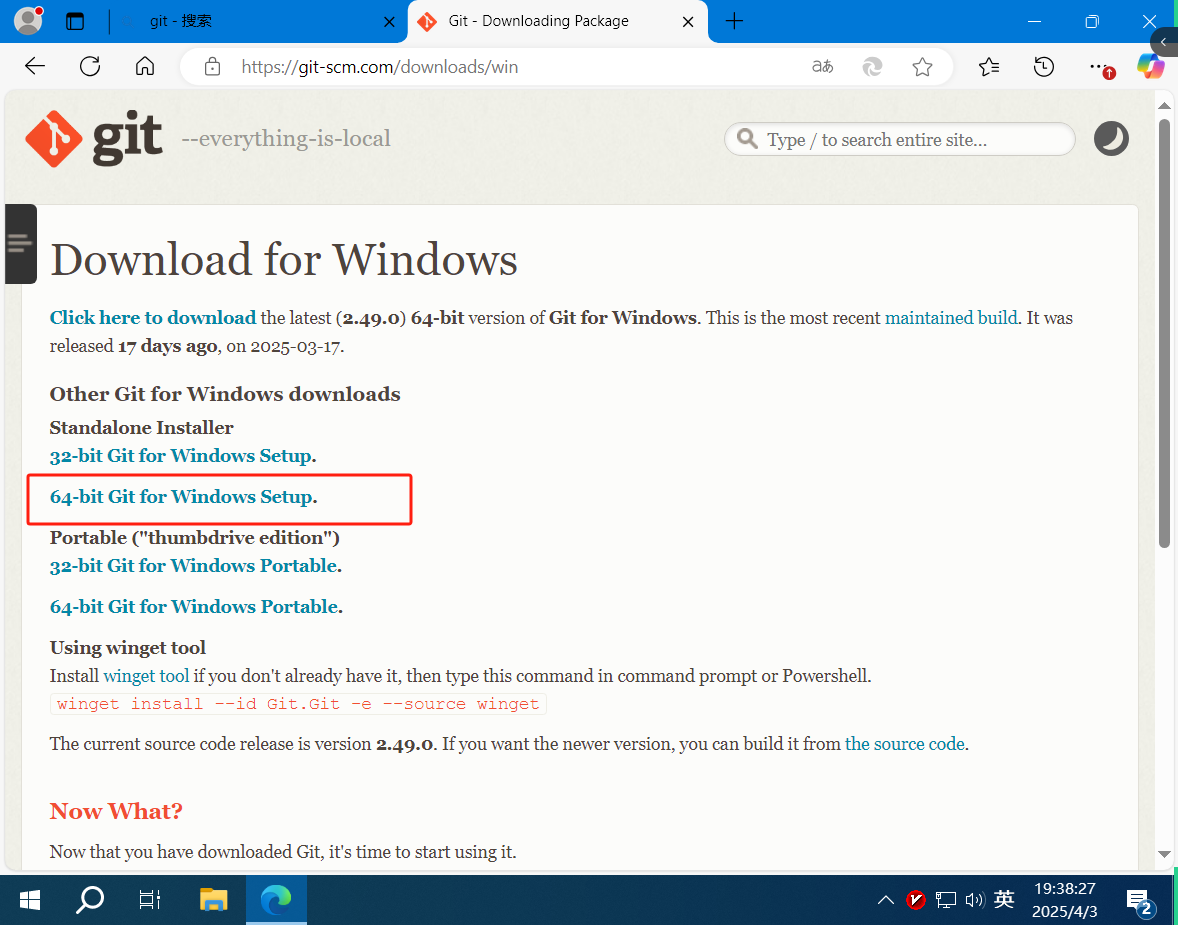Click the page vertical scrollbar thumb
Image resolution: width=1178 pixels, height=925 pixels.
[x=1164, y=333]
